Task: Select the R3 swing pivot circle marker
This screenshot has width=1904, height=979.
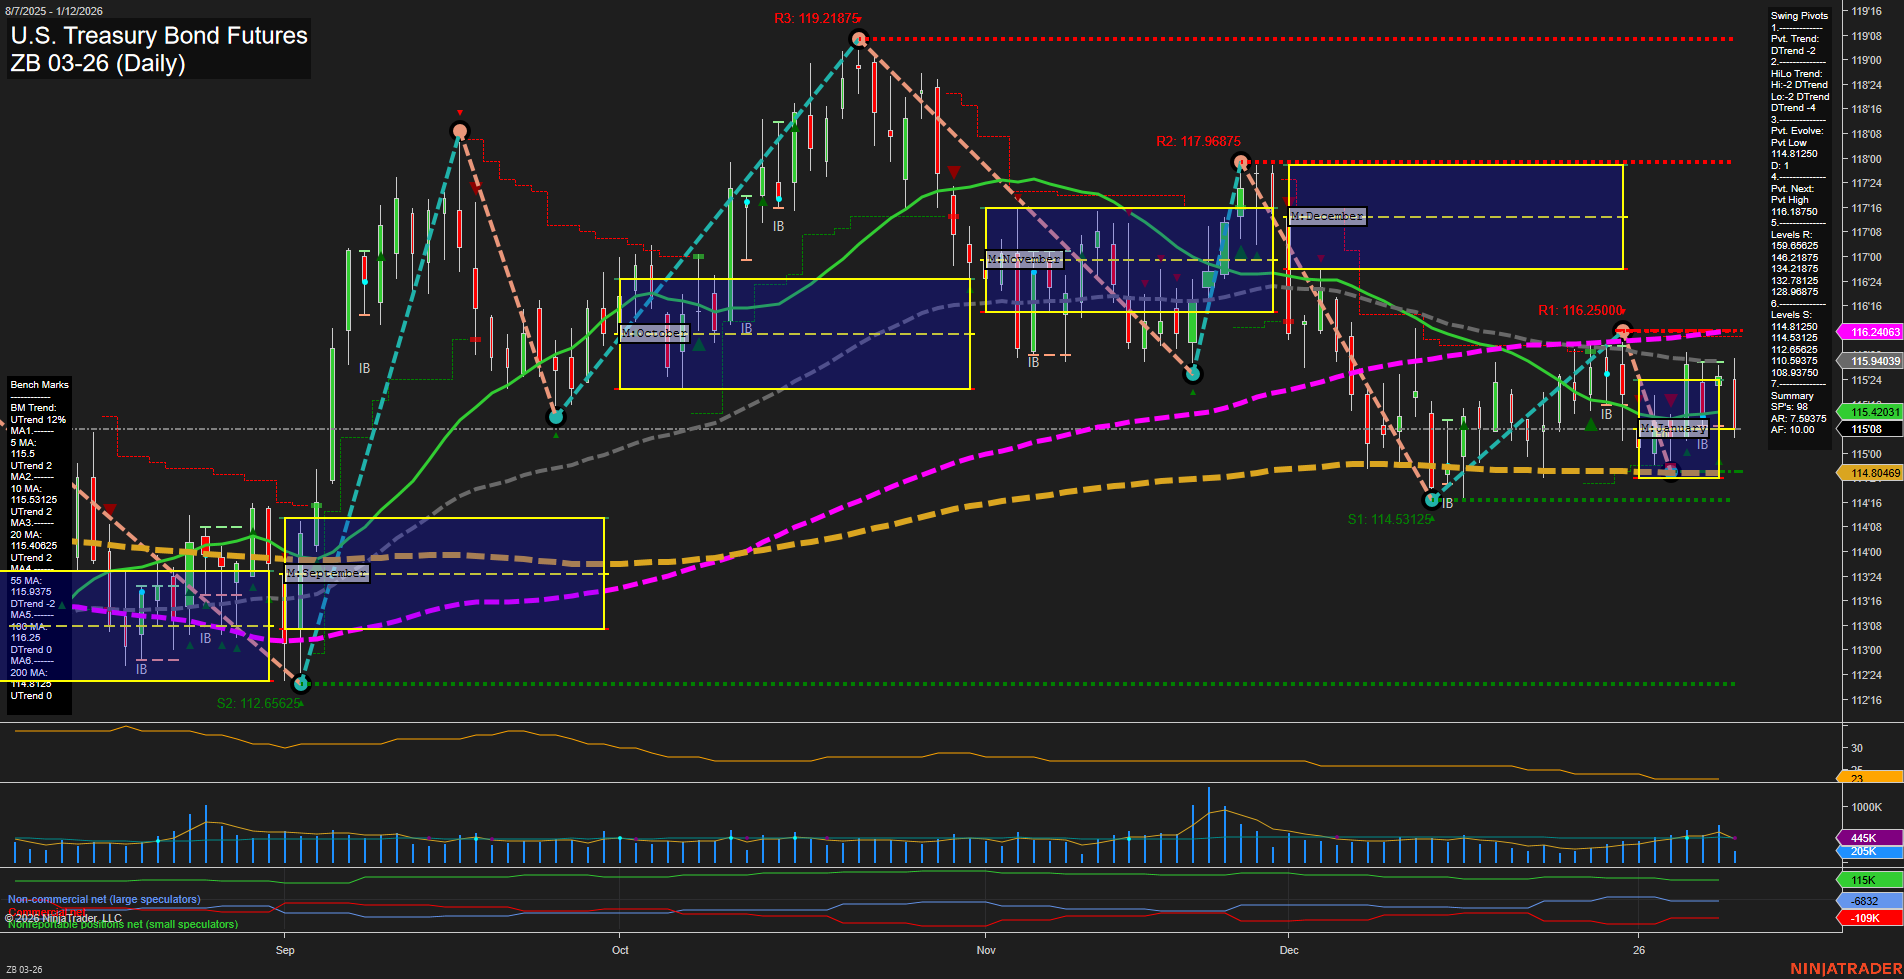Action: click(858, 38)
